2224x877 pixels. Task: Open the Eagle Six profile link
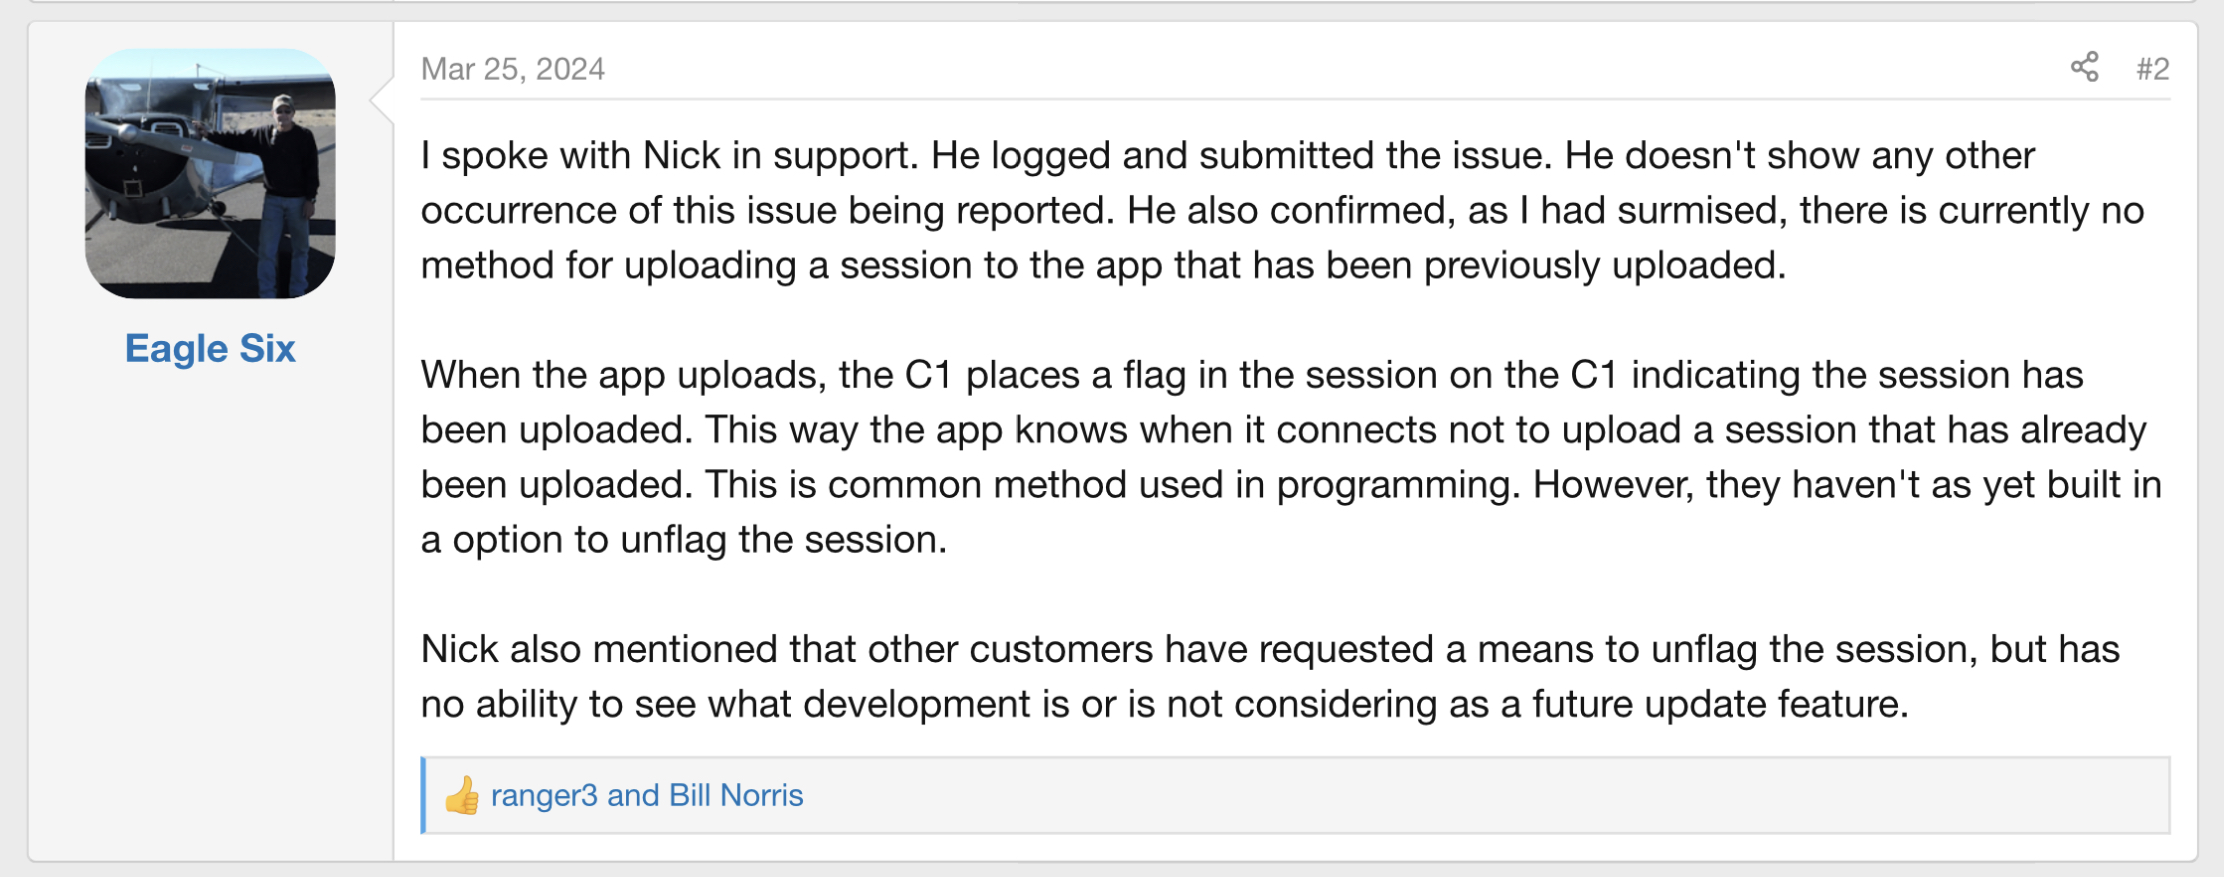[x=210, y=348]
